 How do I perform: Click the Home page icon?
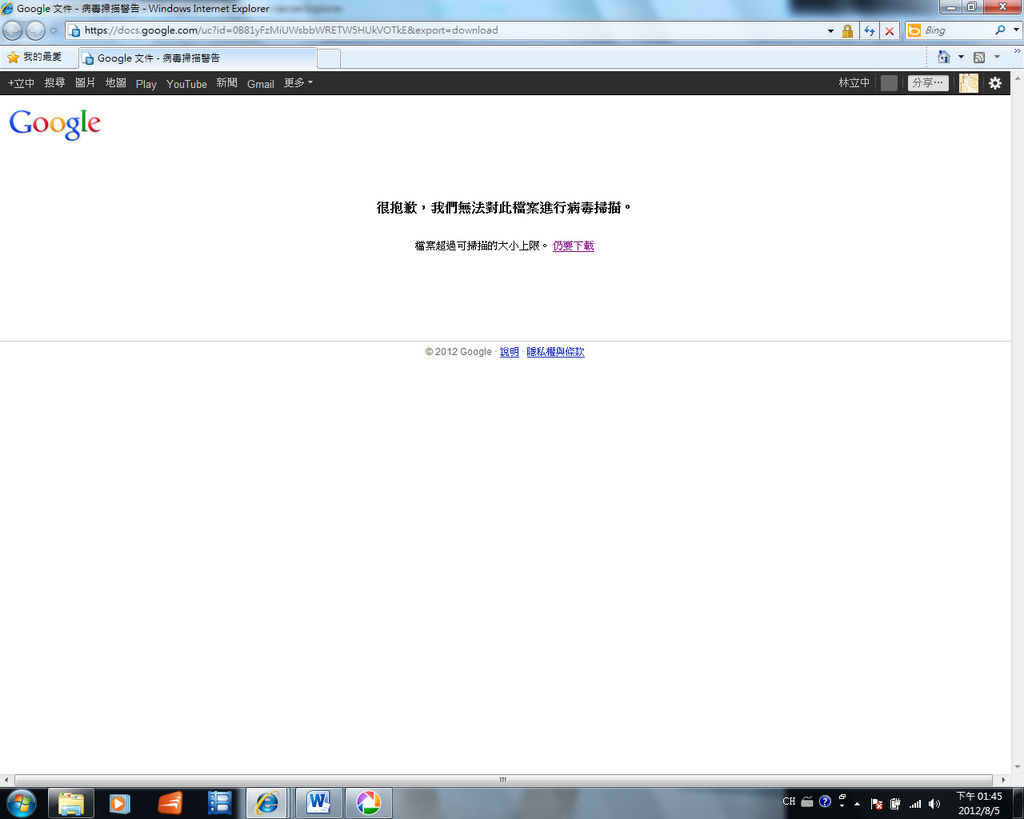coord(944,57)
